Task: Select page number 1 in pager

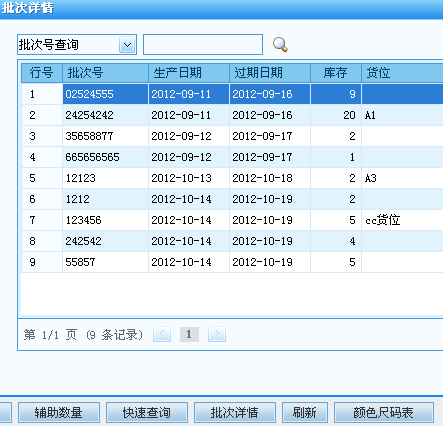Action: (189, 334)
